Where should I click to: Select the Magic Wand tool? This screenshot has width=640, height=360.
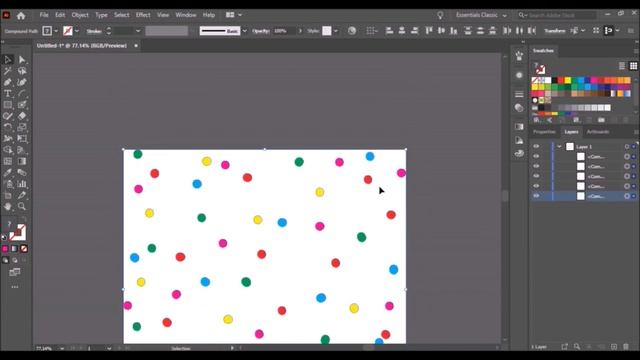click(x=7, y=71)
